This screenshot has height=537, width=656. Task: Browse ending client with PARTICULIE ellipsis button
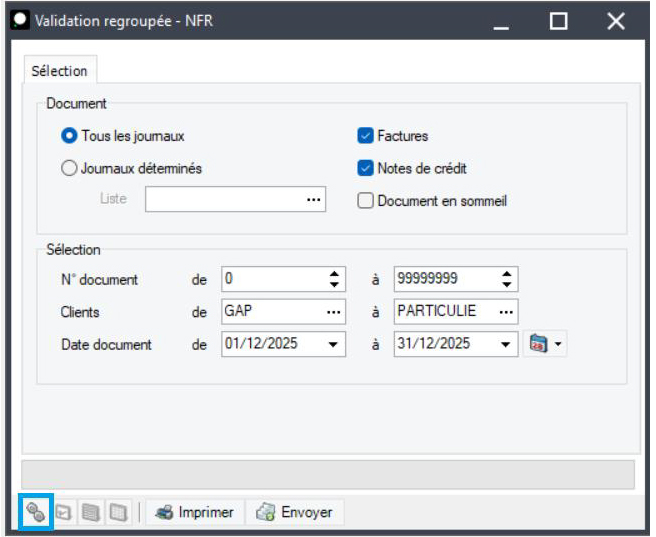tap(506, 312)
